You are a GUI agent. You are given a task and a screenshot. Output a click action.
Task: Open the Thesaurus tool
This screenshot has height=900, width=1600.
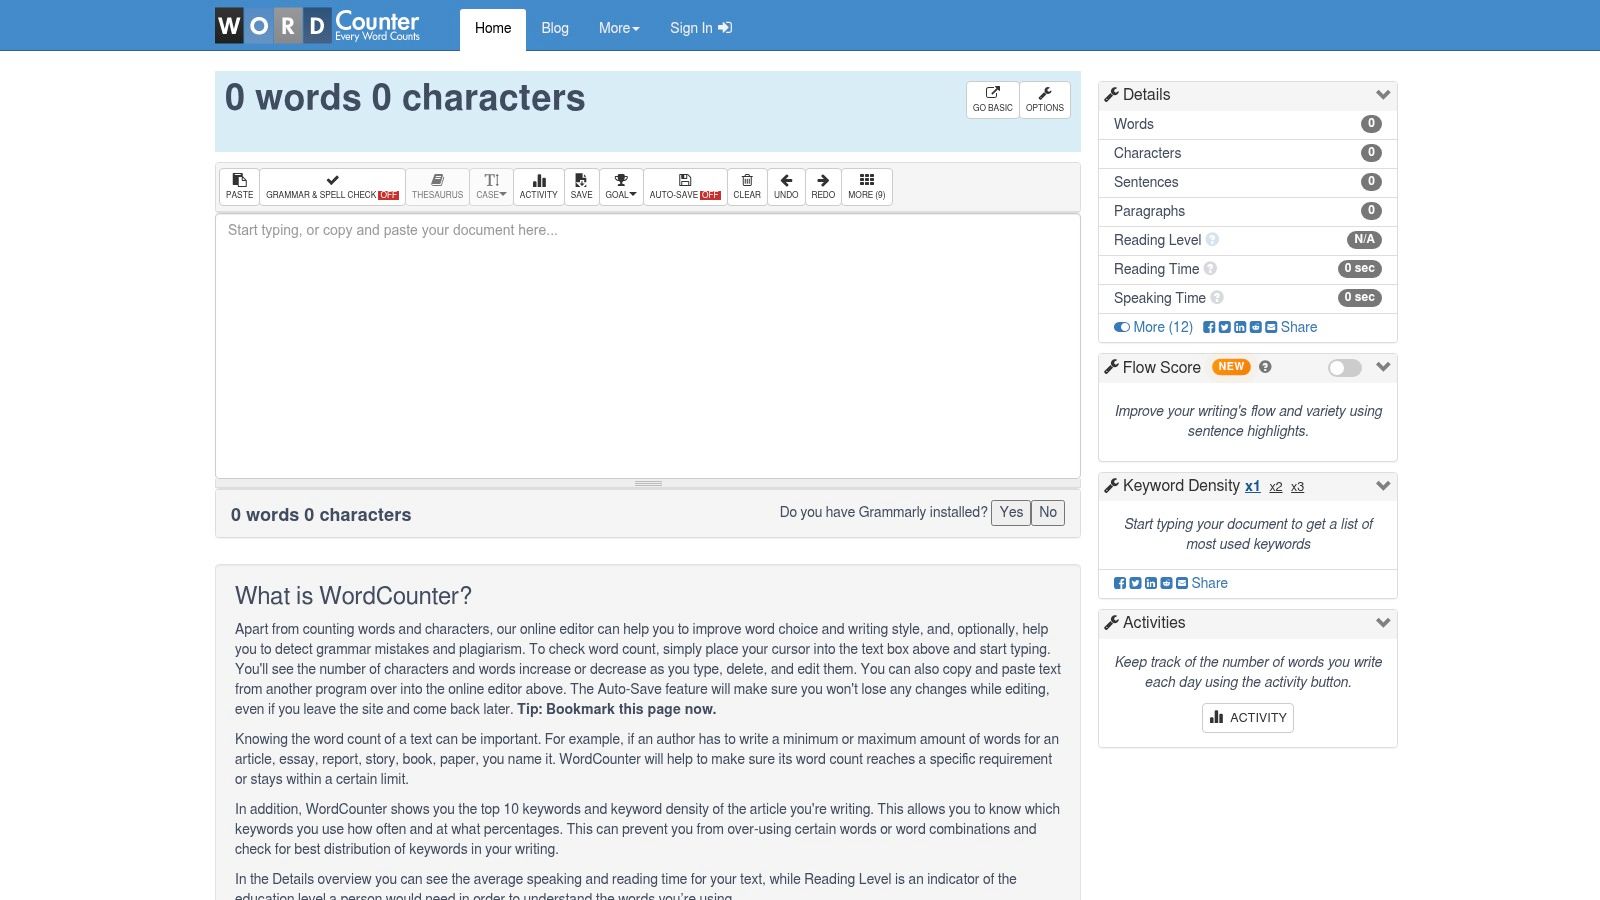pos(437,186)
